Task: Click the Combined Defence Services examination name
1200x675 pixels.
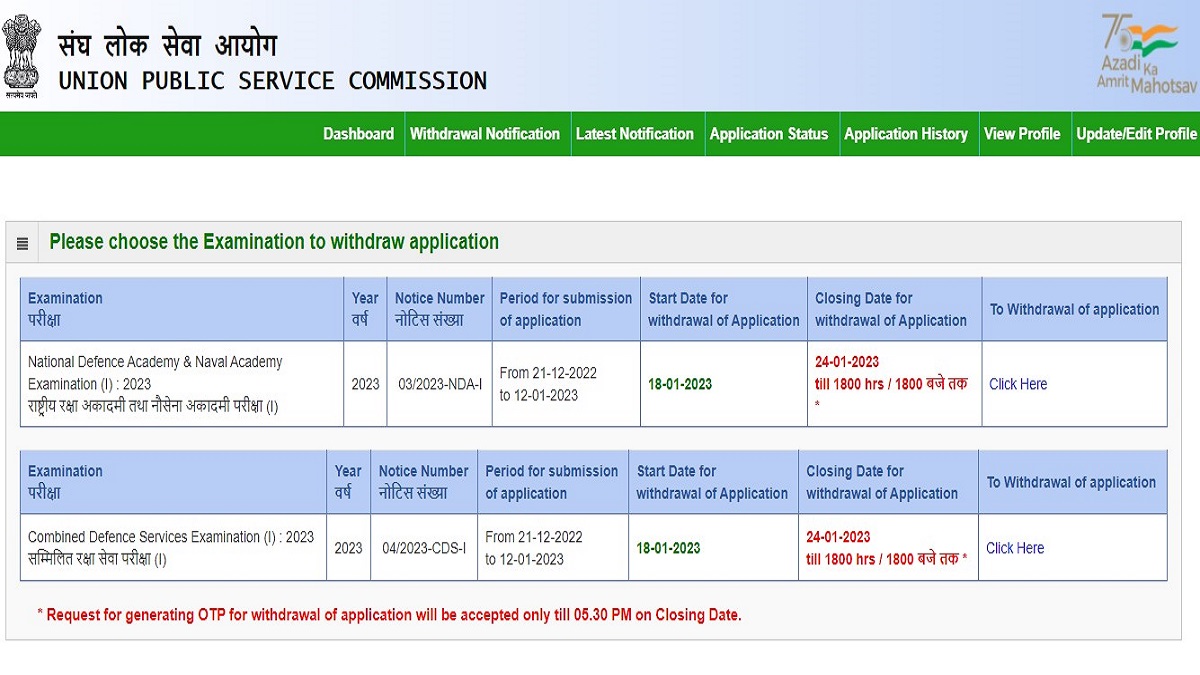Action: [170, 537]
